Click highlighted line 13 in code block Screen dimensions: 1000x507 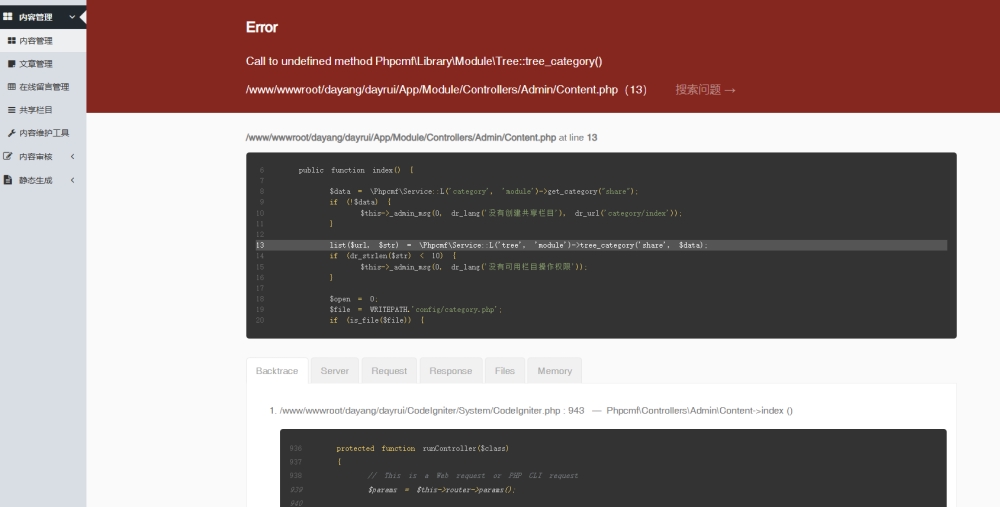[x=600, y=245]
